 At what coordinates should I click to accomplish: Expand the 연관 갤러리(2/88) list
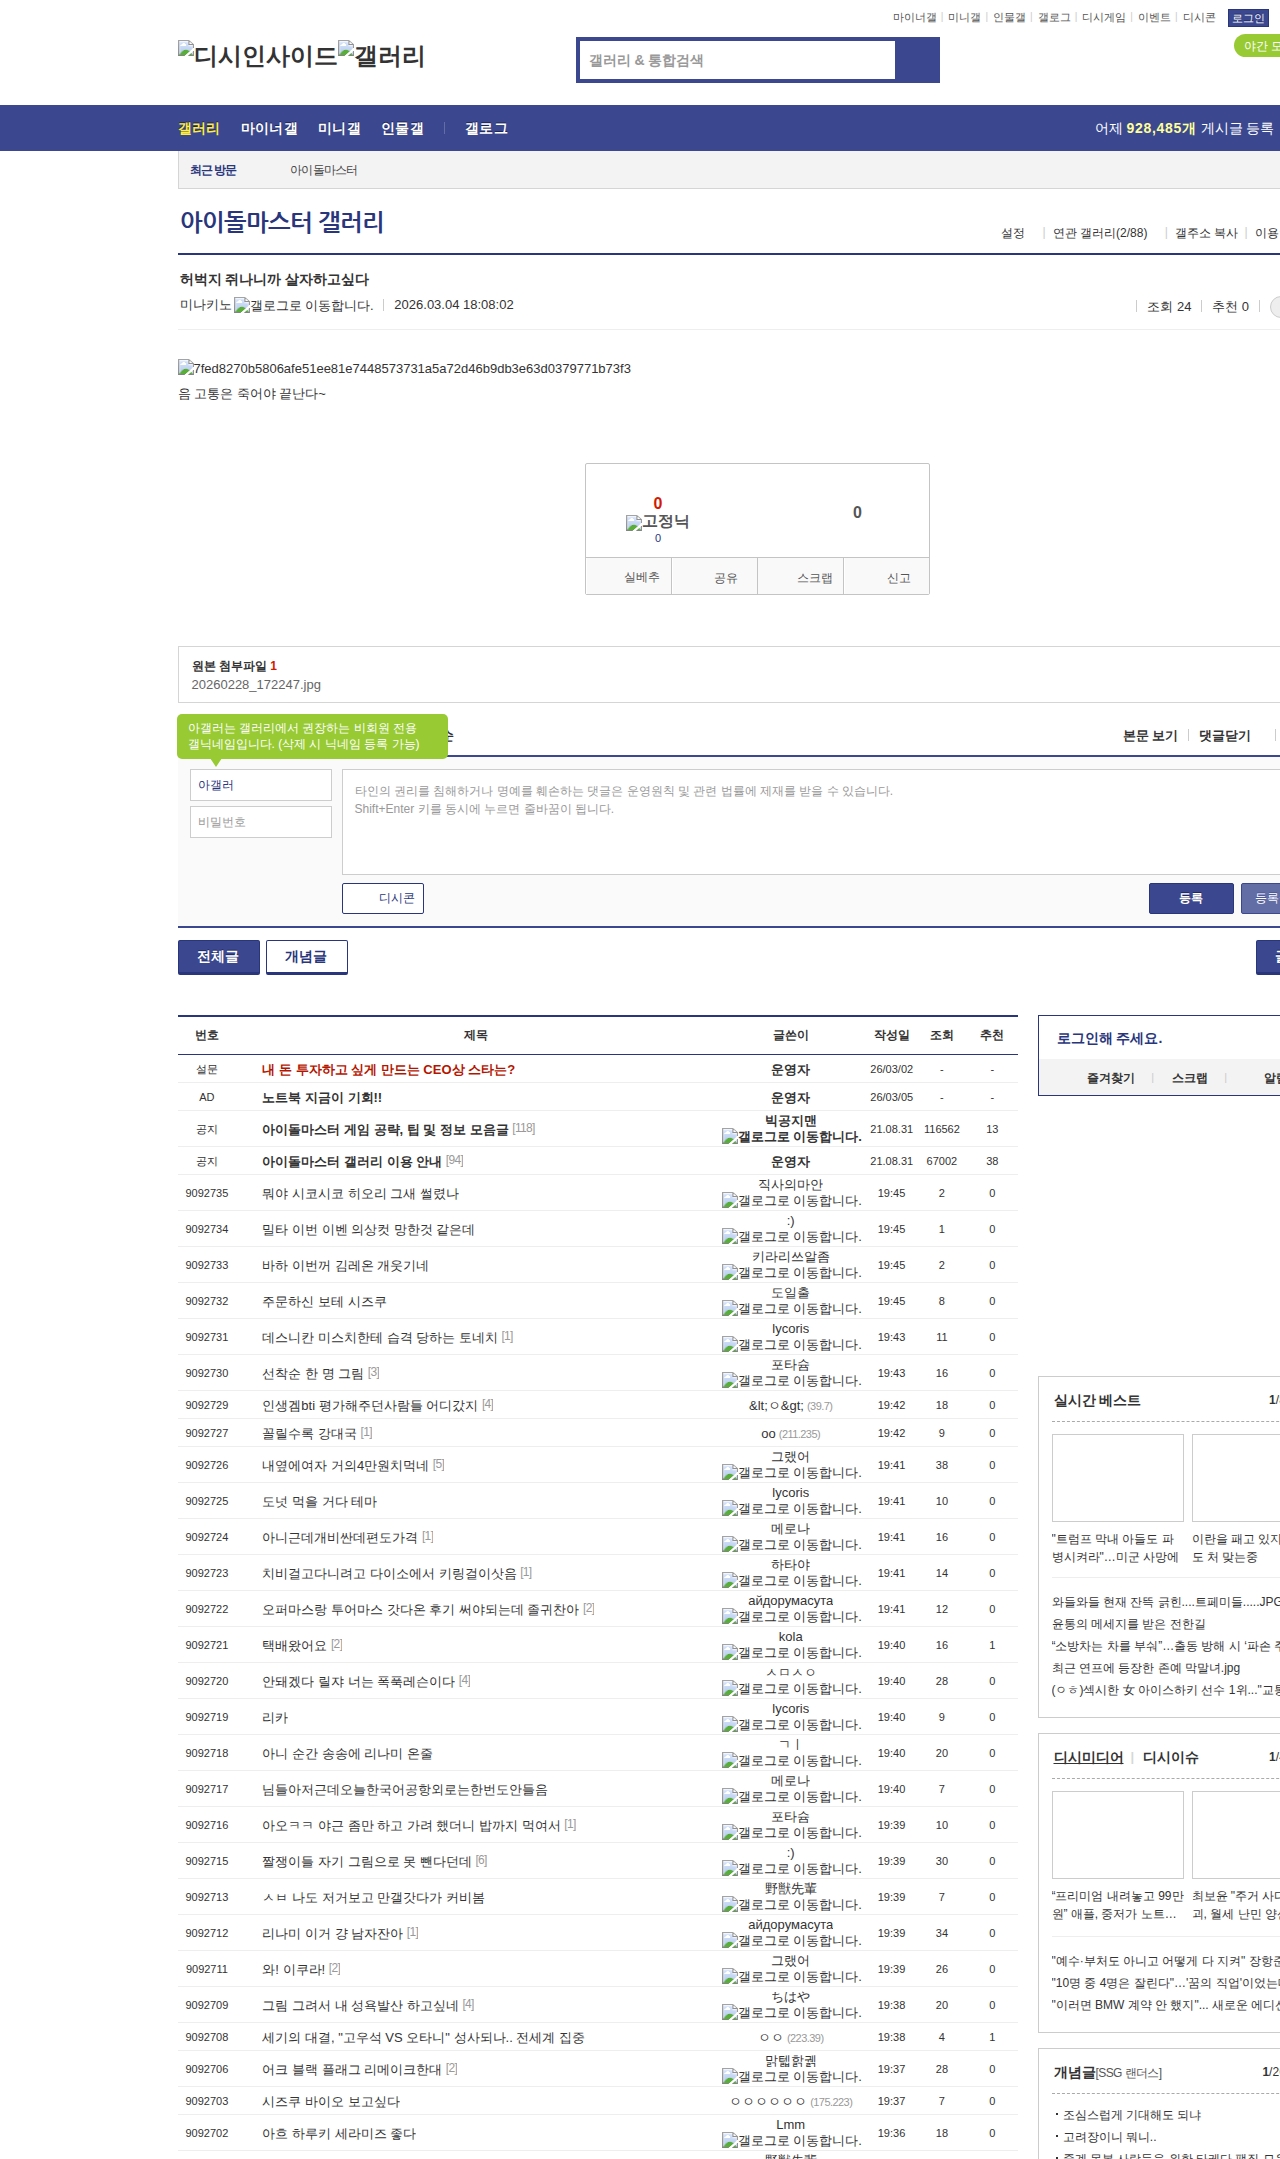point(1099,233)
